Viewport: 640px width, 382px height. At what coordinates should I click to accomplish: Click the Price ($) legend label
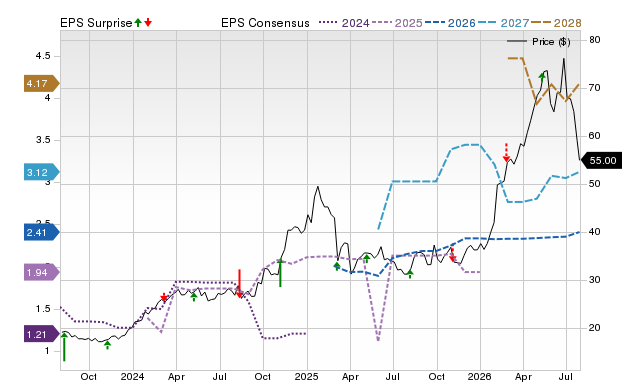(x=551, y=42)
